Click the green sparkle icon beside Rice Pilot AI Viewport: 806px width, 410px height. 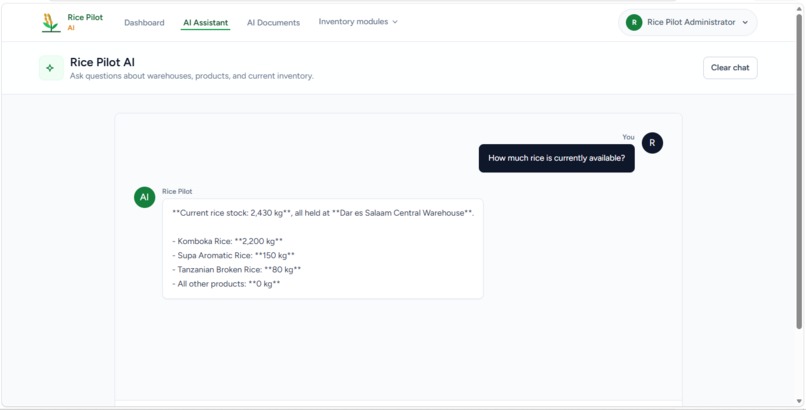[51, 68]
